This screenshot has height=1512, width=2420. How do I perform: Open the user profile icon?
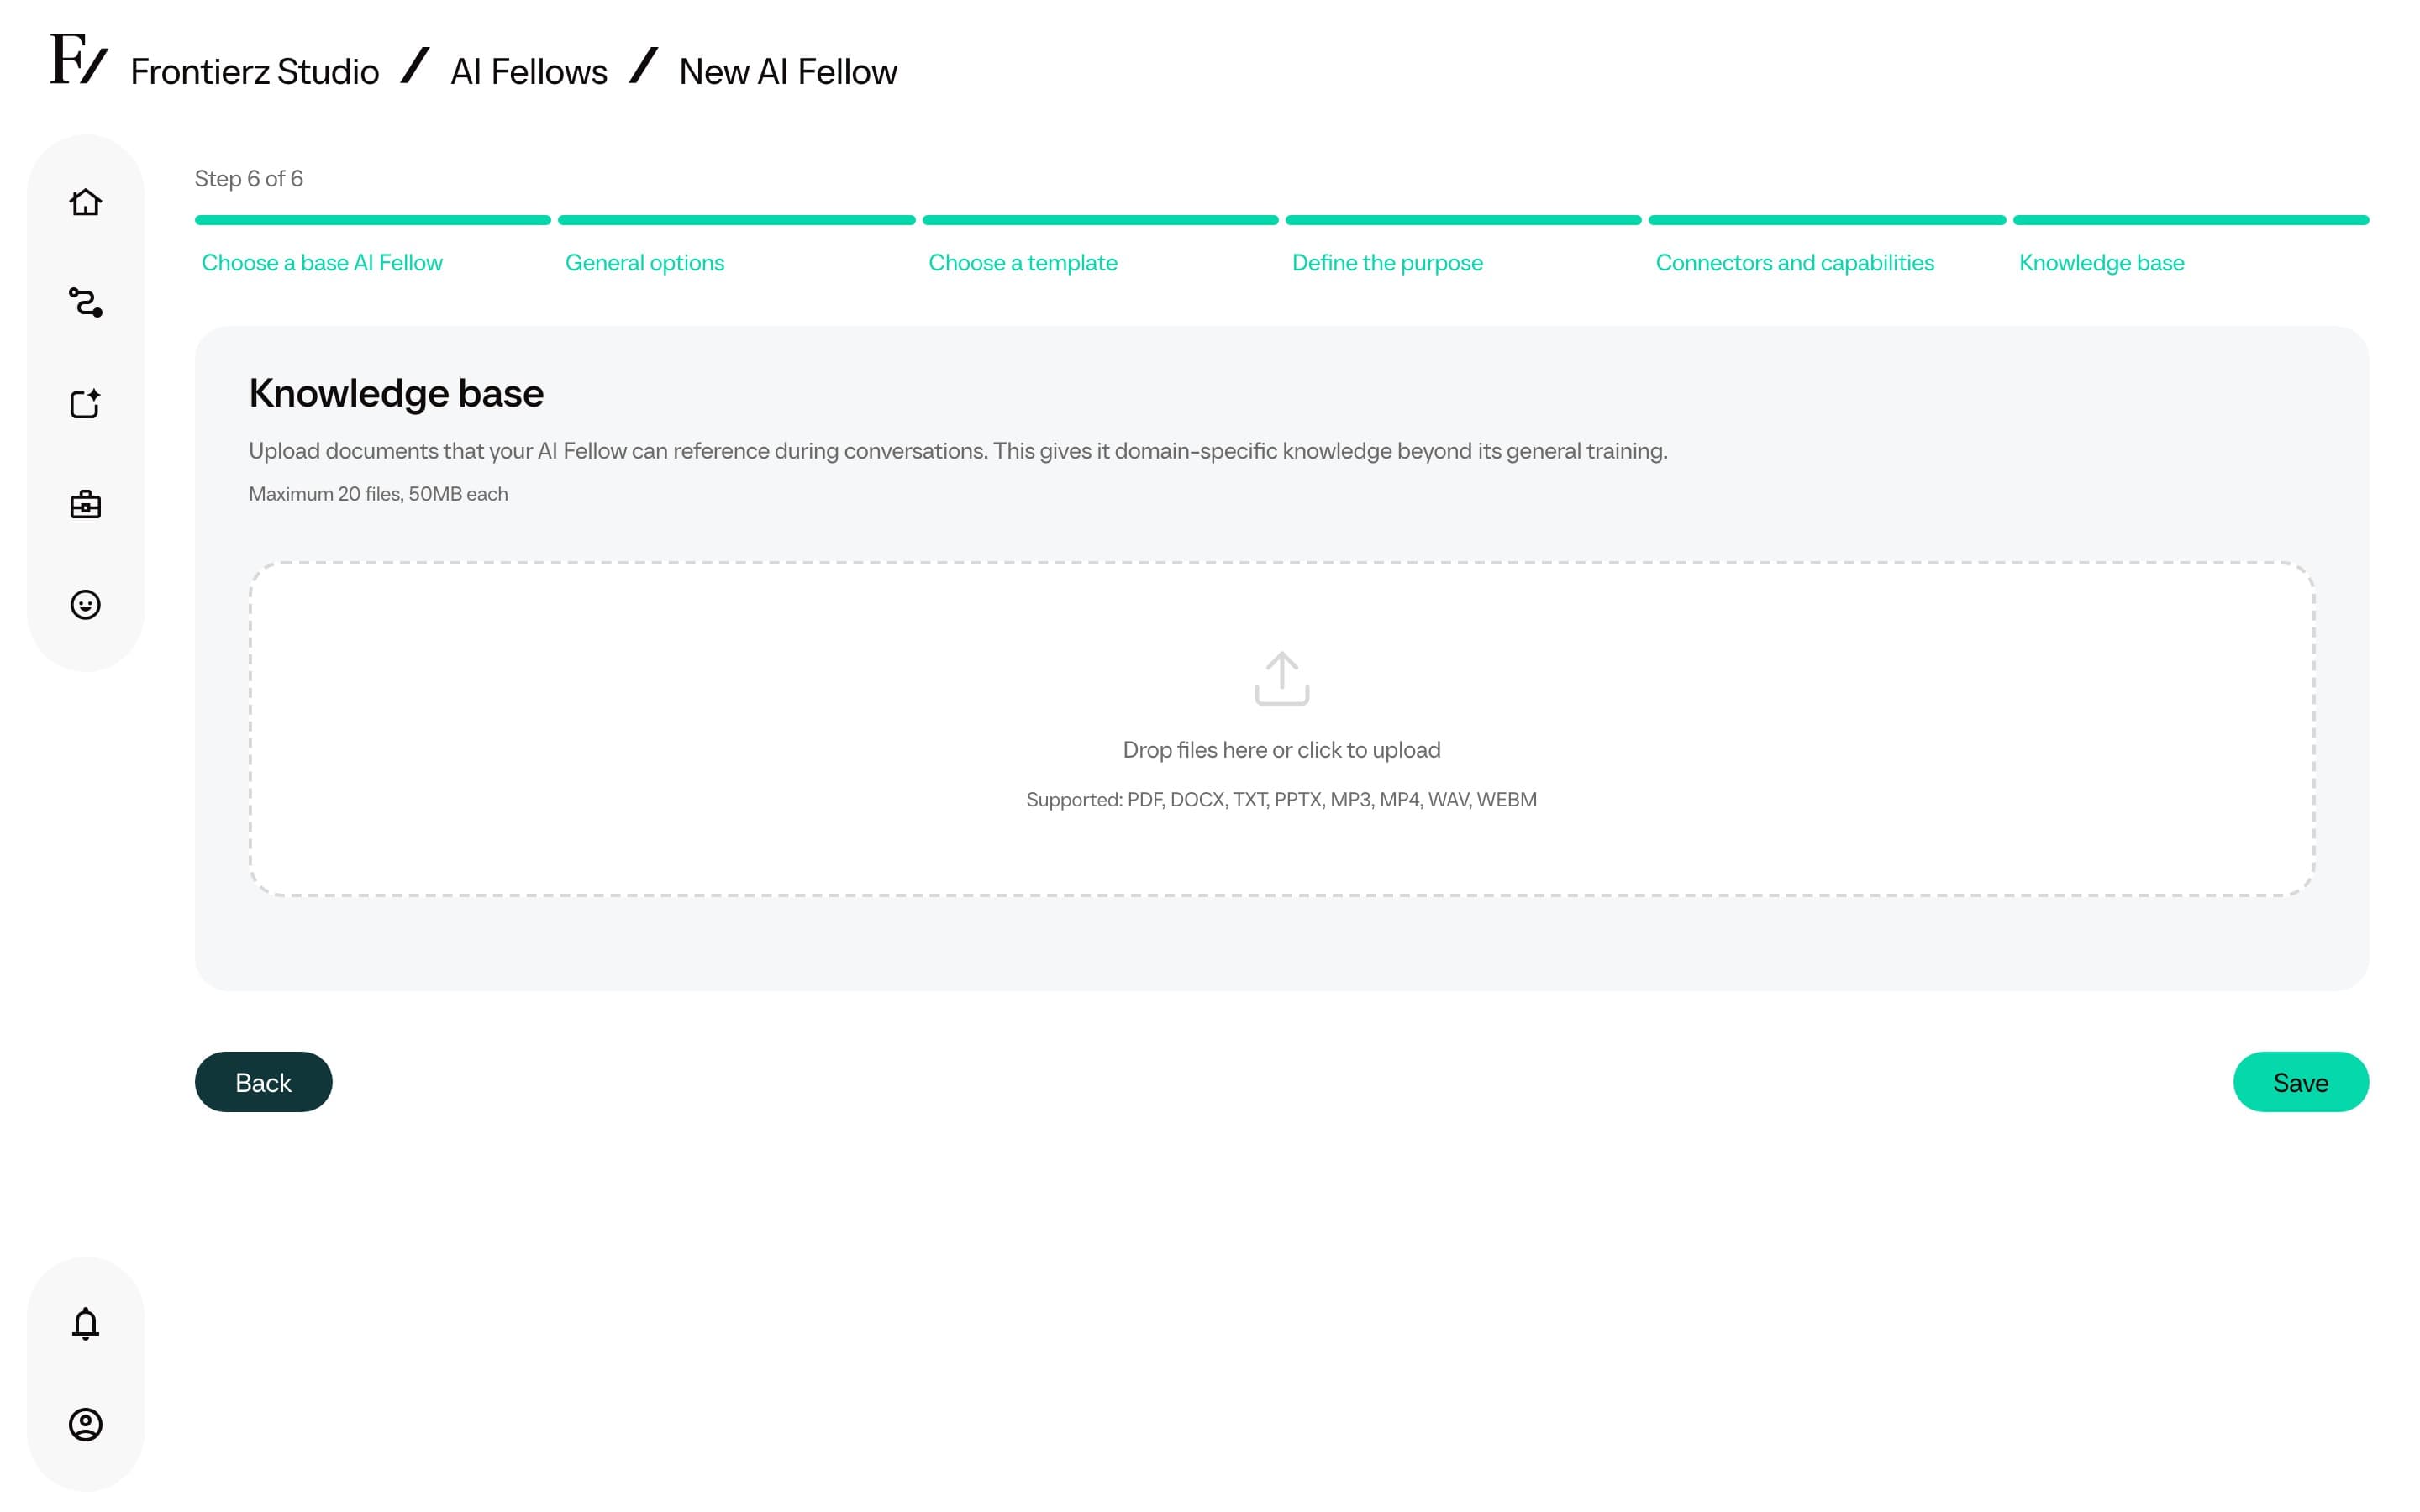[x=85, y=1424]
